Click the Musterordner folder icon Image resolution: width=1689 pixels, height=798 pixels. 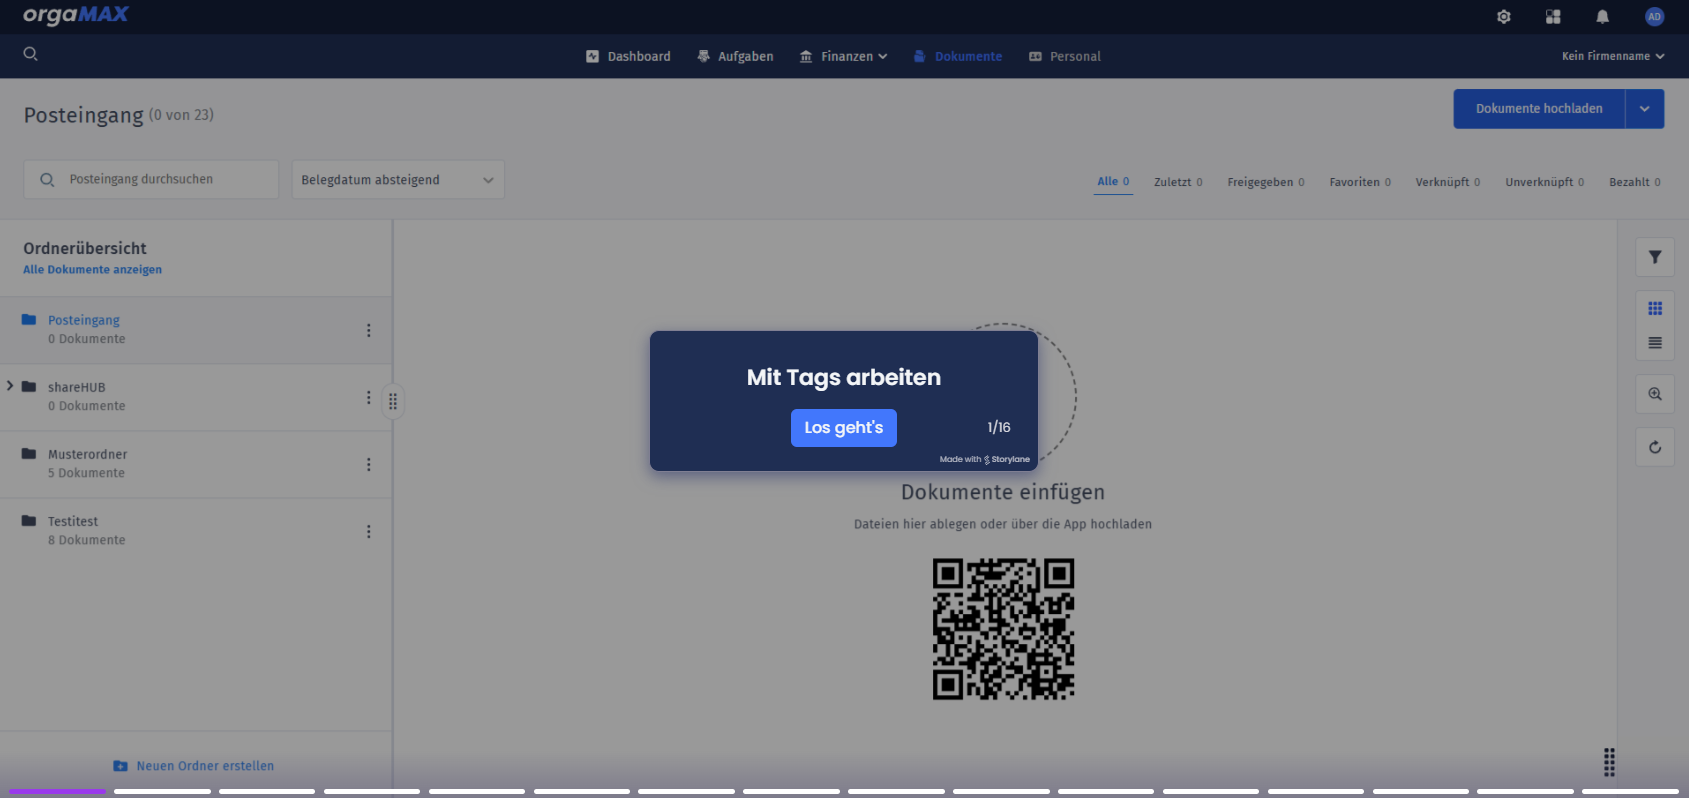(x=29, y=454)
